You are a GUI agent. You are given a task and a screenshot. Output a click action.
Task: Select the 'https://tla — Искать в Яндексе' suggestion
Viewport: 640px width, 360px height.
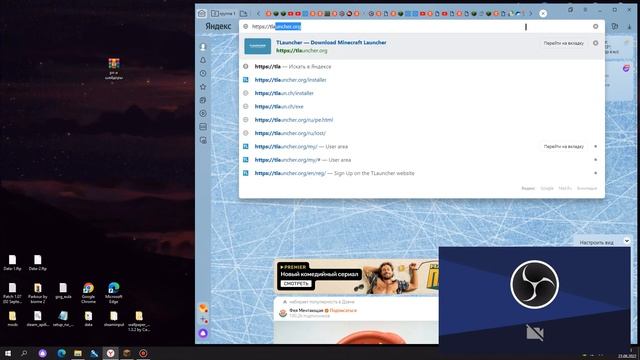(422, 67)
